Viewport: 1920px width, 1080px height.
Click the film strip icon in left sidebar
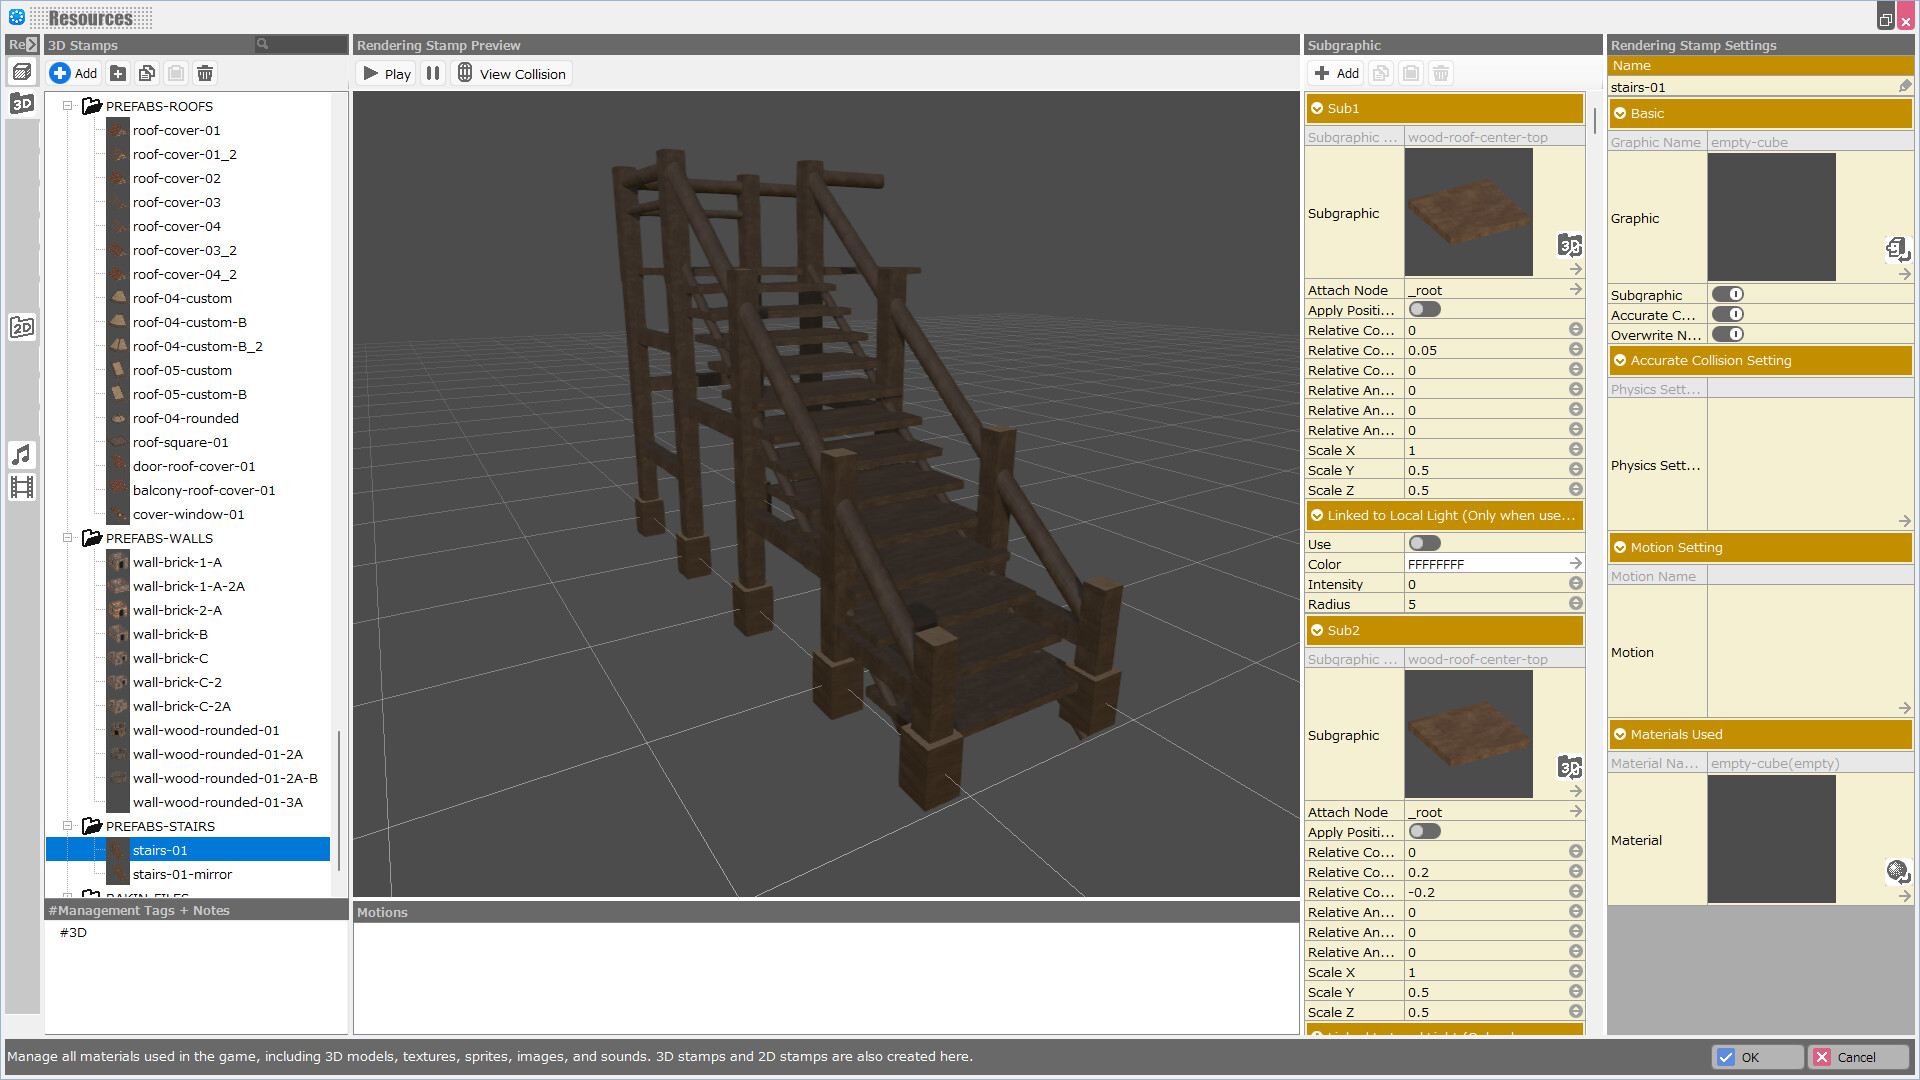(22, 487)
